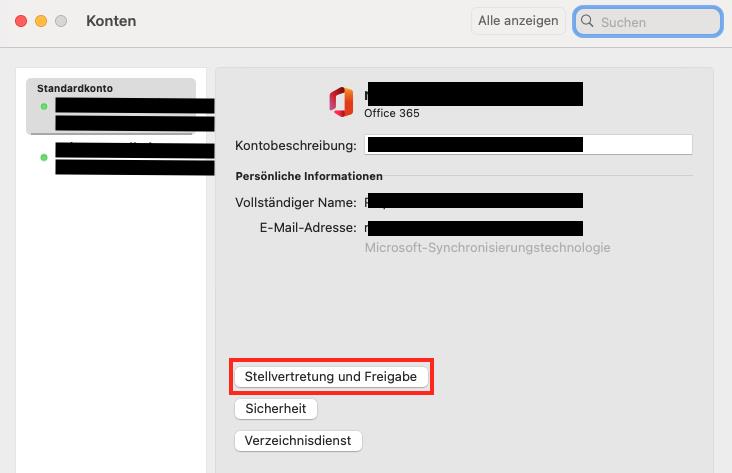The width and height of the screenshot is (732, 473).
Task: Focus the Suchen search field
Action: pyautogui.click(x=648, y=21)
